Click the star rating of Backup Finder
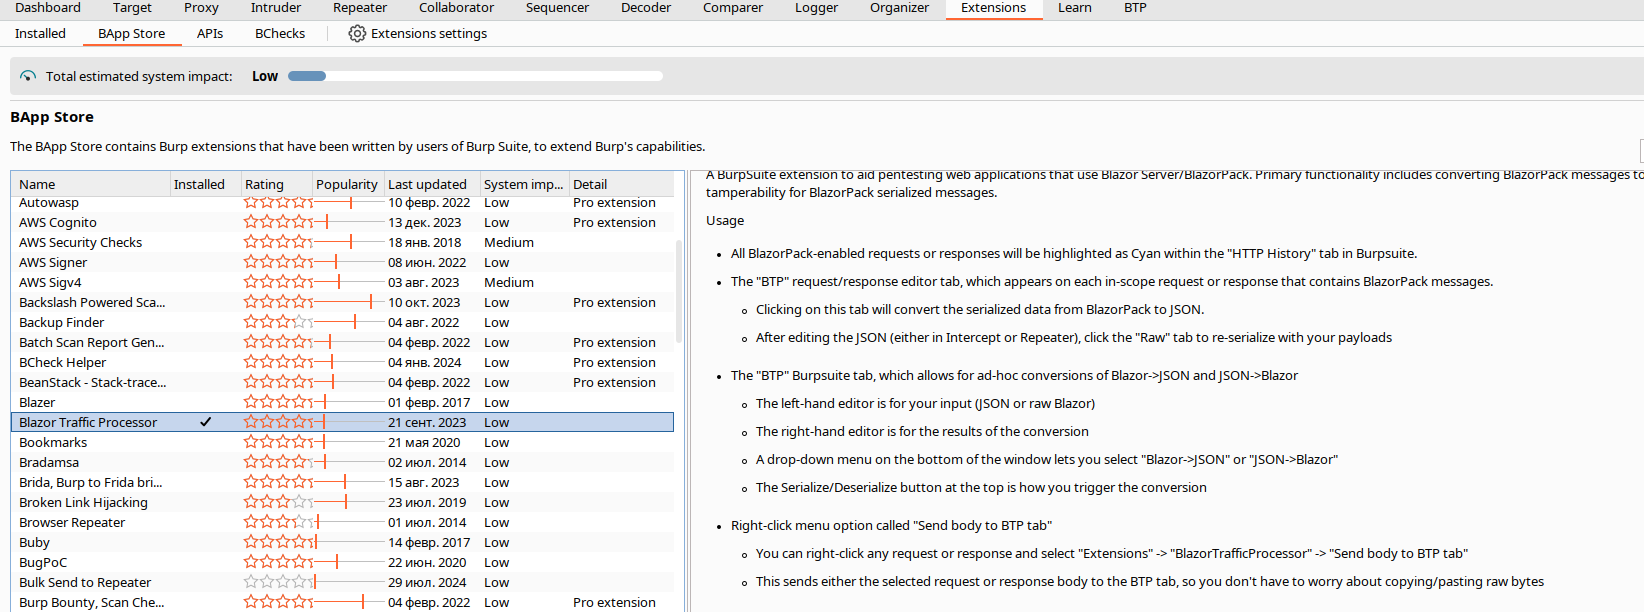 (278, 322)
